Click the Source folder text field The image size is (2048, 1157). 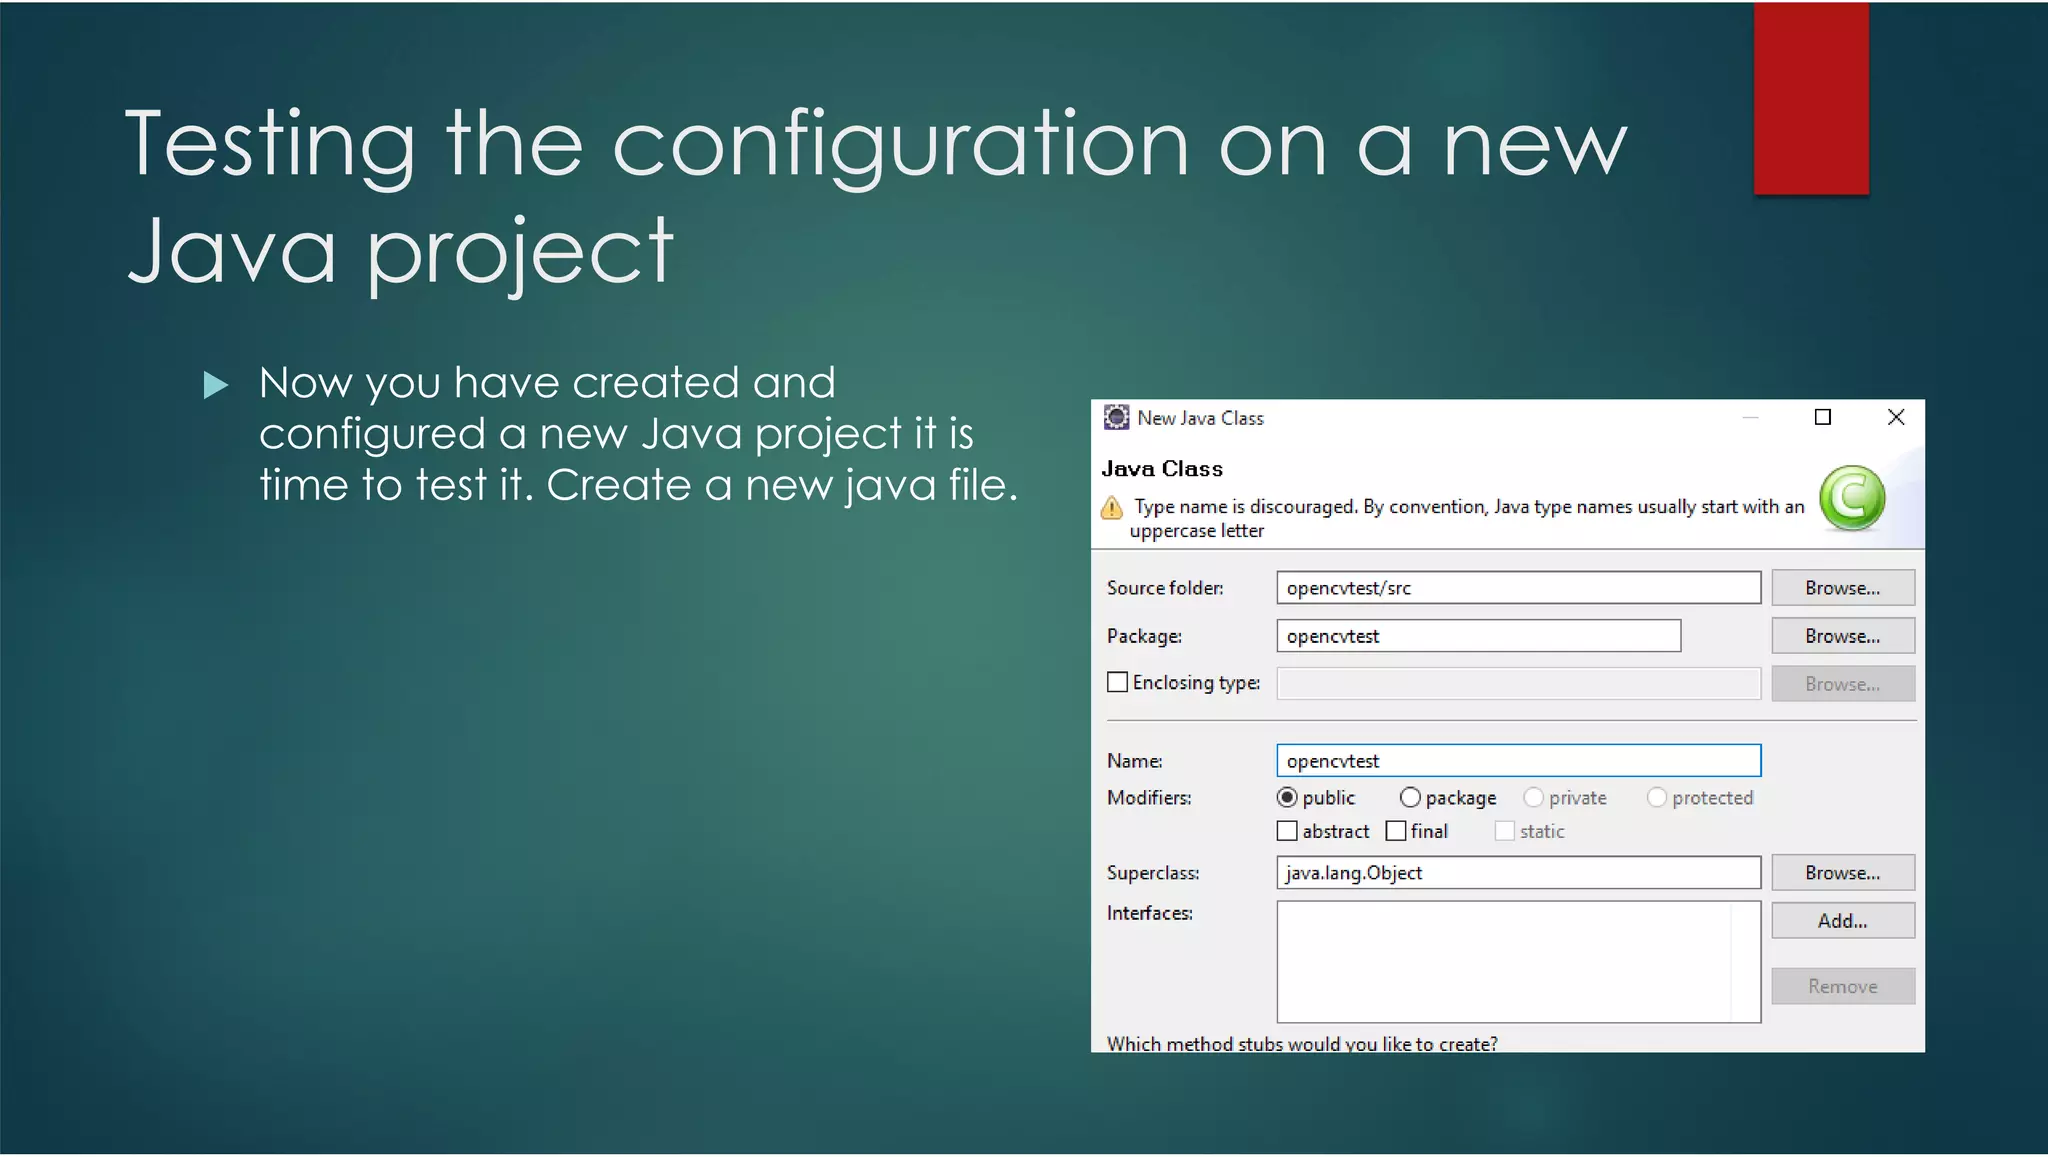pos(1517,588)
